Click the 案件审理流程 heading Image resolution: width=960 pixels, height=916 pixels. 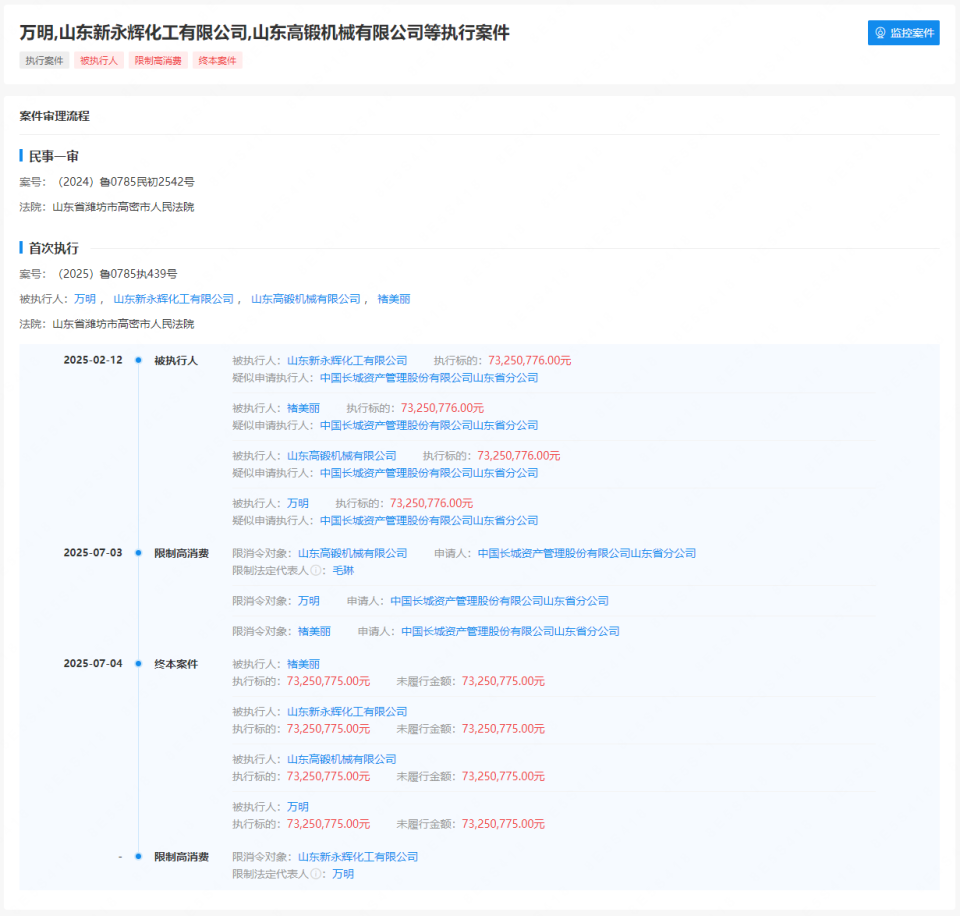pyautogui.click(x=54, y=116)
